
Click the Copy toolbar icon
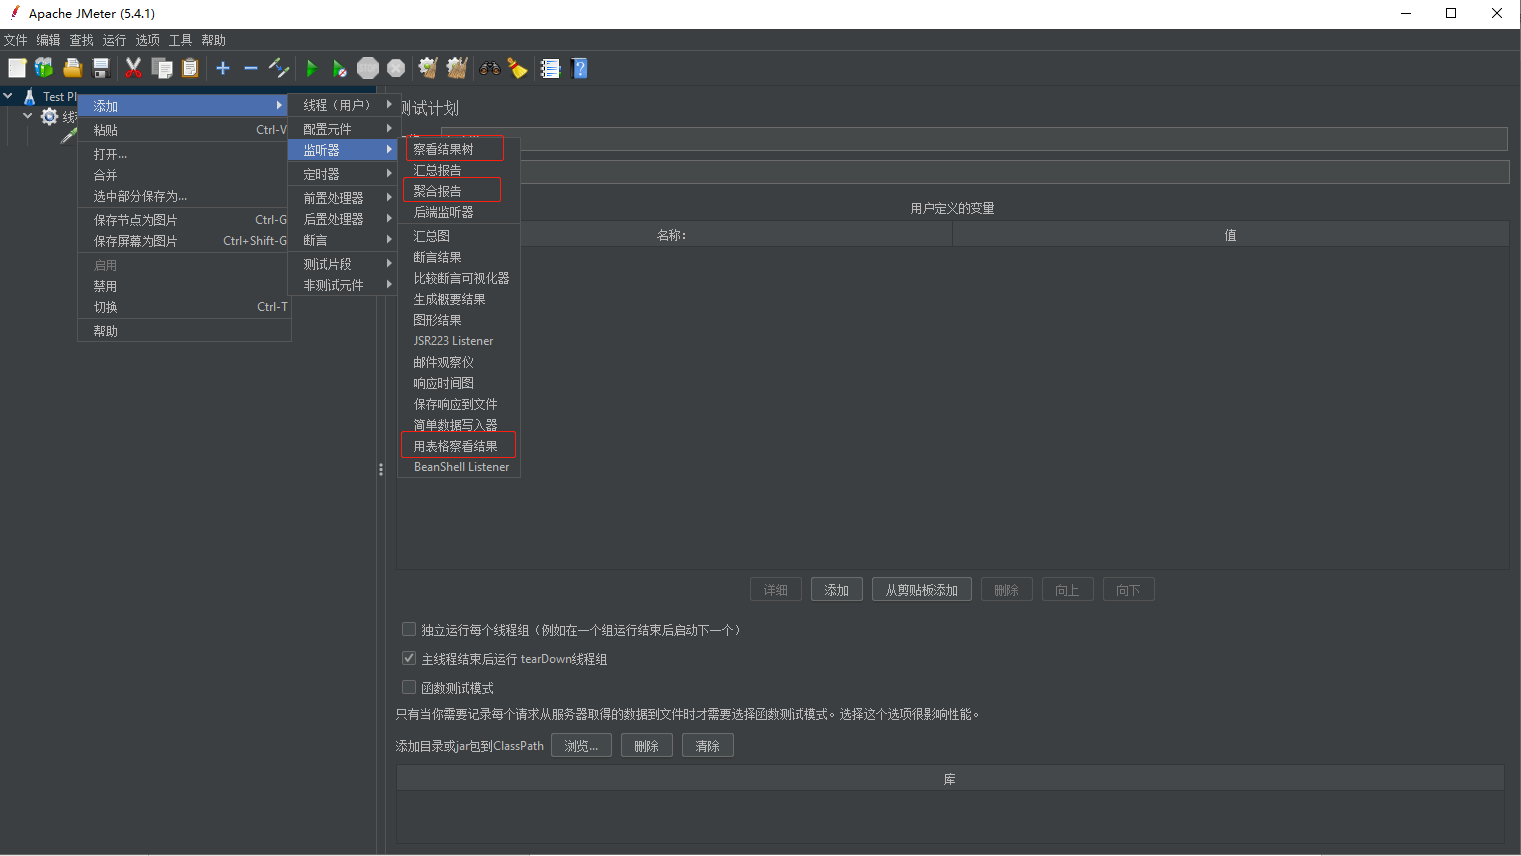tap(162, 68)
